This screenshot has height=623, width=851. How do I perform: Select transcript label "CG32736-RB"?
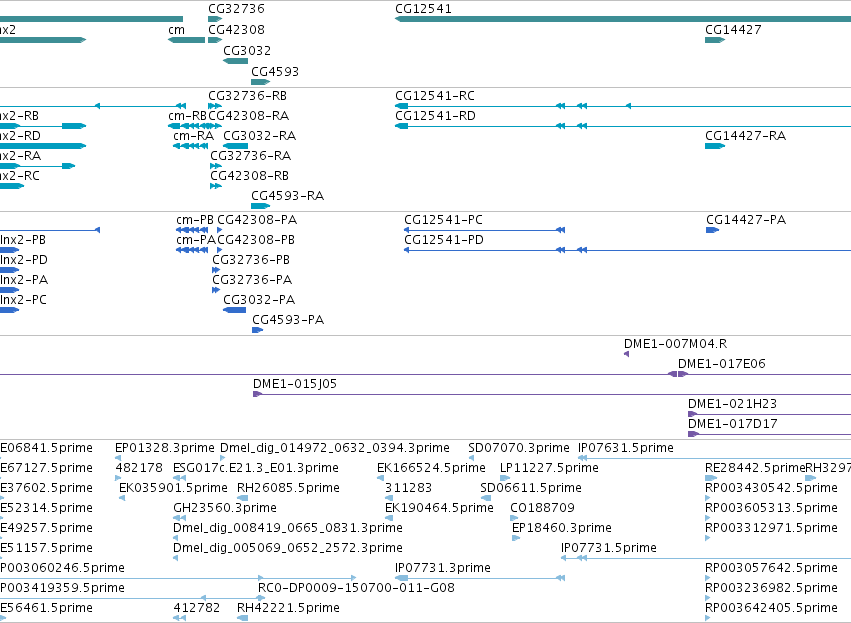[x=247, y=96]
